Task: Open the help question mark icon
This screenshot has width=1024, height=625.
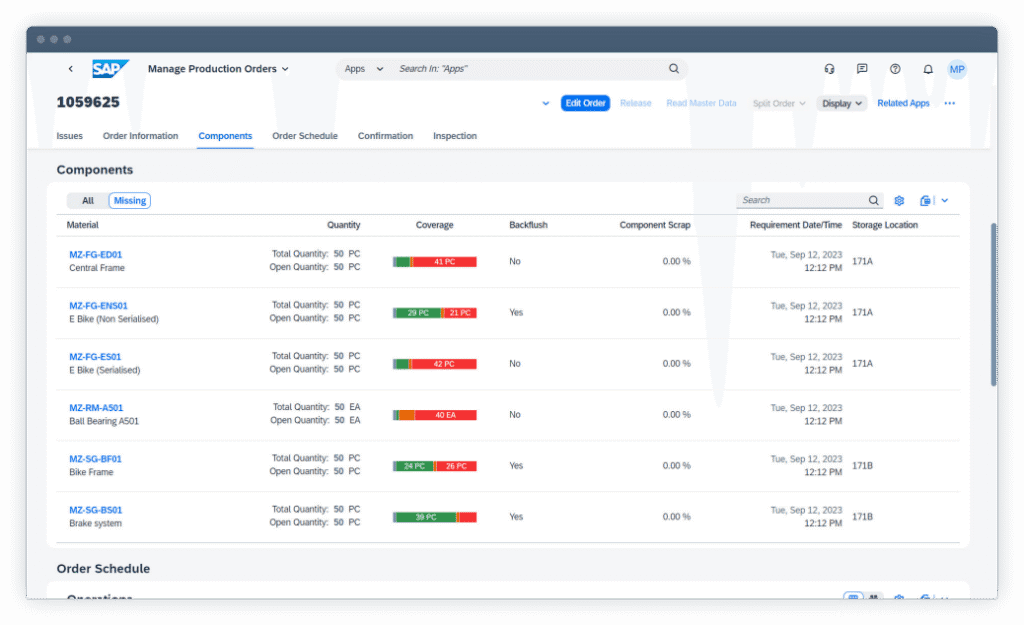Action: point(895,69)
